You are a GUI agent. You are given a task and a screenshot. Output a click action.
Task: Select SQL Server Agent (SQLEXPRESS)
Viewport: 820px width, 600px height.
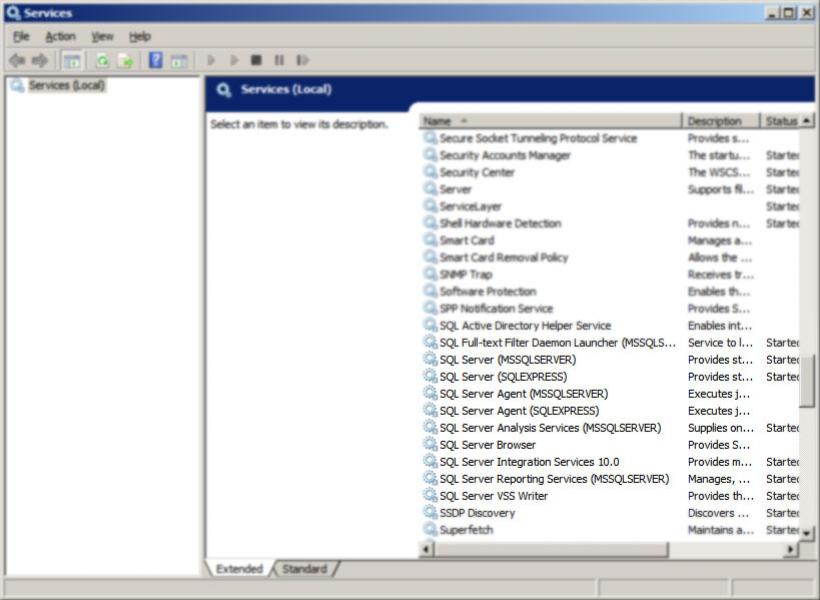pos(519,411)
